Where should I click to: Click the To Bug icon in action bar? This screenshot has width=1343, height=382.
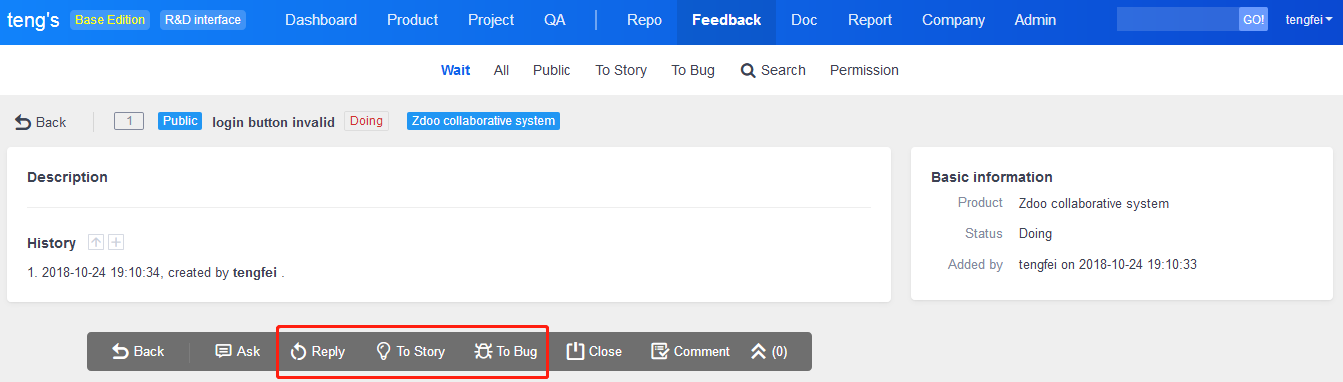click(482, 351)
